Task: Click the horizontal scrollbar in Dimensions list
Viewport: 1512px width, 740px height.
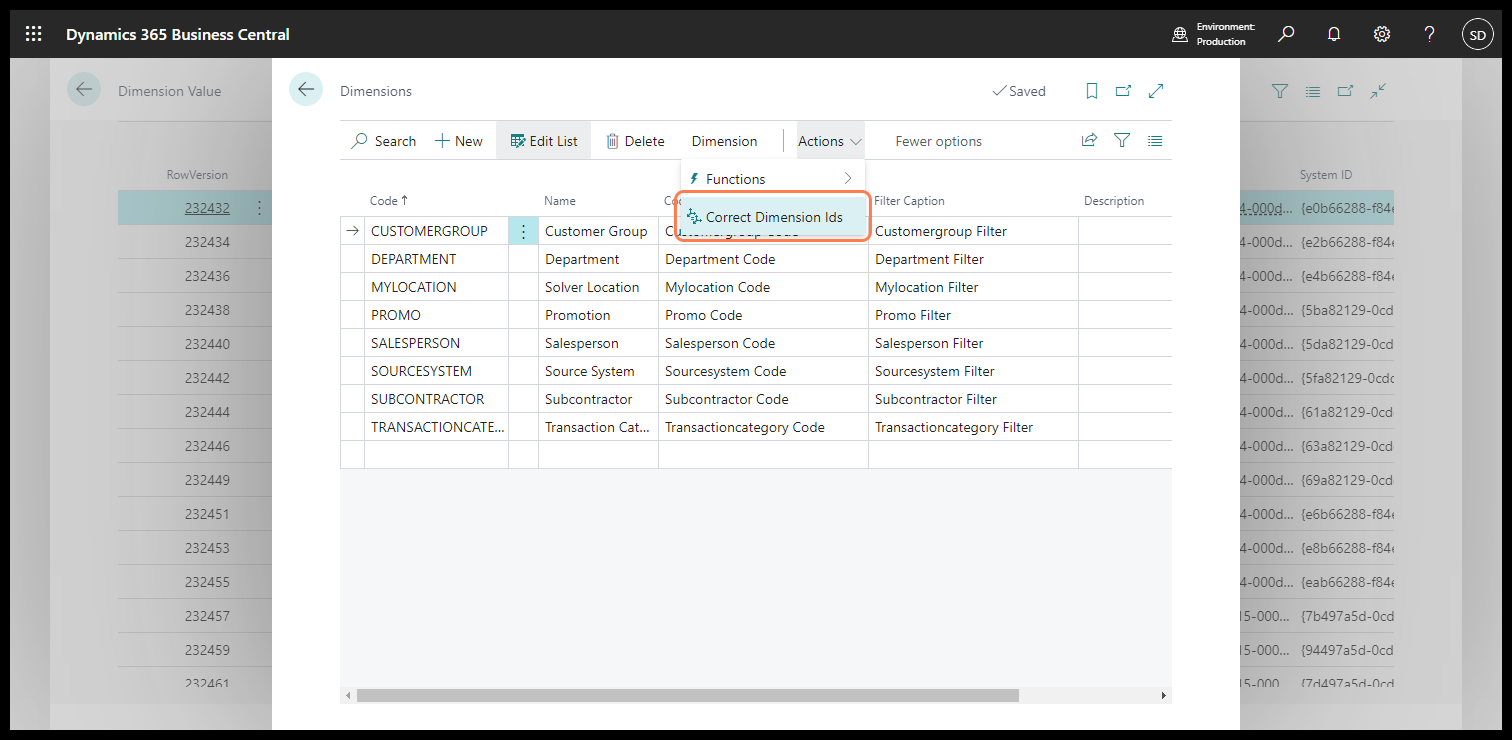Action: pyautogui.click(x=687, y=695)
